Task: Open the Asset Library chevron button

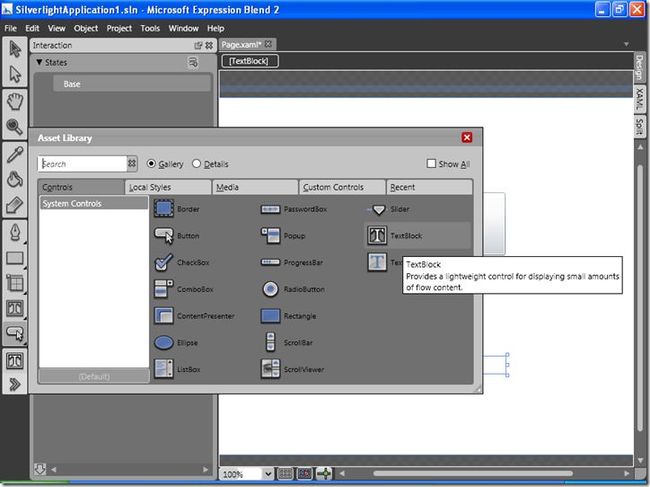Action: pos(15,384)
